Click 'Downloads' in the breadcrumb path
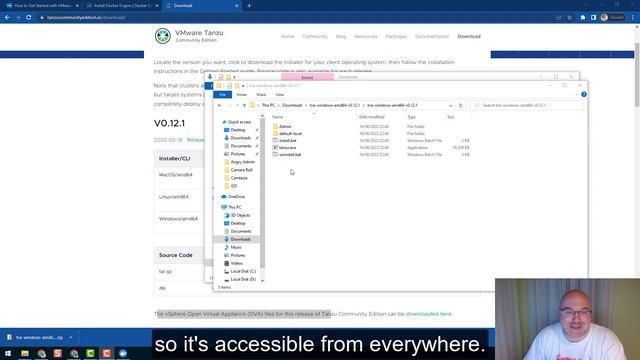The width and height of the screenshot is (640, 360). (x=292, y=105)
